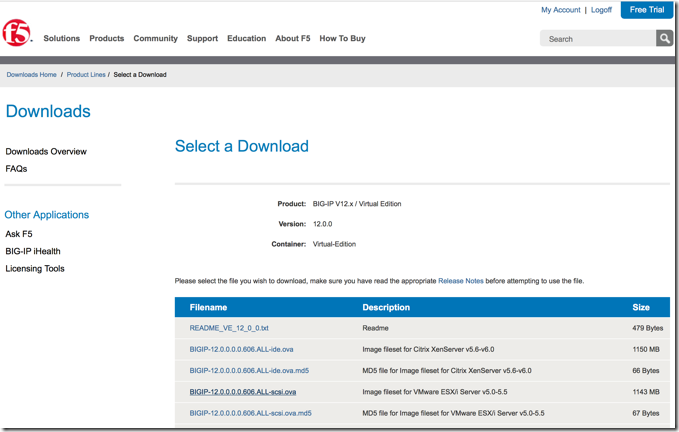679x432 pixels.
Task: Download BIGIP-12.0.0.0.0.606.ALL-scsi.ova file
Action: click(x=243, y=392)
